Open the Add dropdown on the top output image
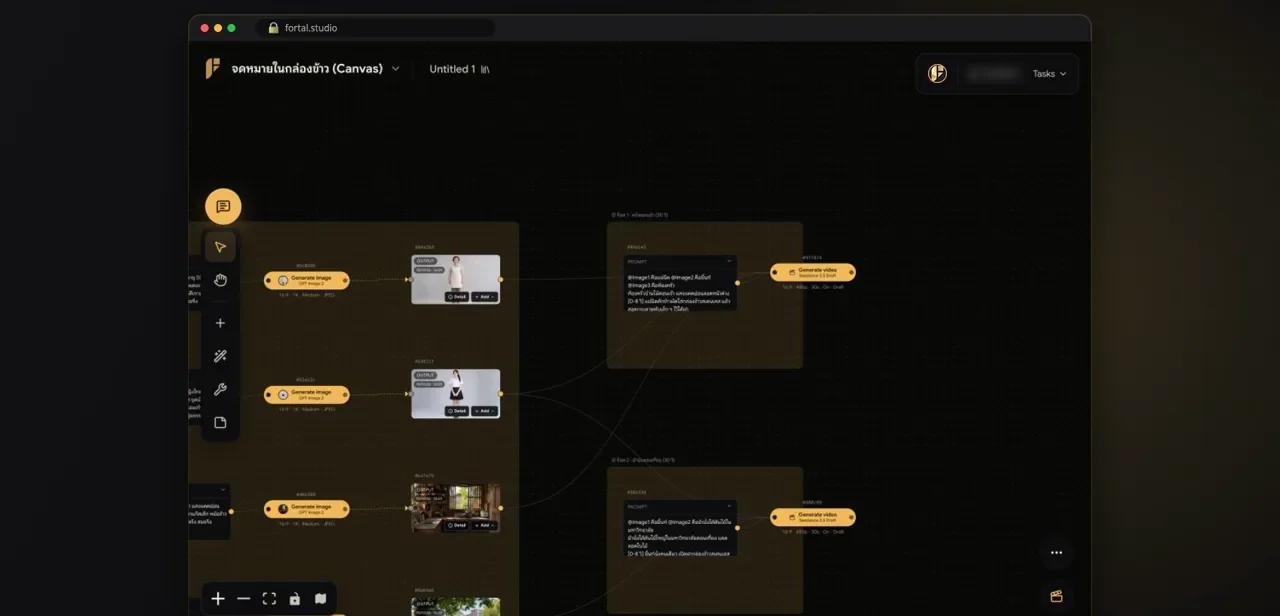This screenshot has height=616, width=1280. point(485,297)
